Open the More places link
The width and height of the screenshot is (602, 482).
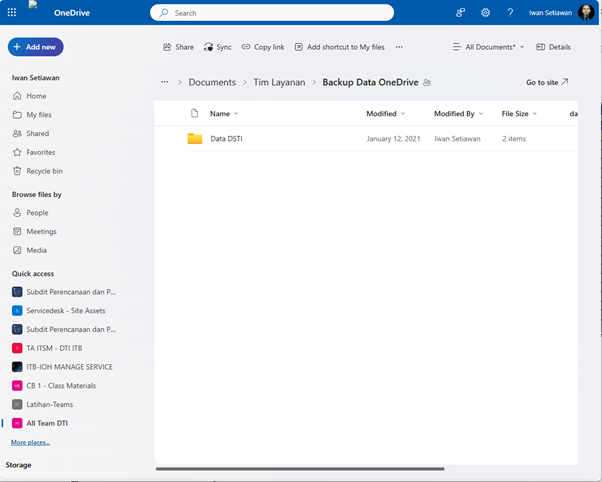30,442
